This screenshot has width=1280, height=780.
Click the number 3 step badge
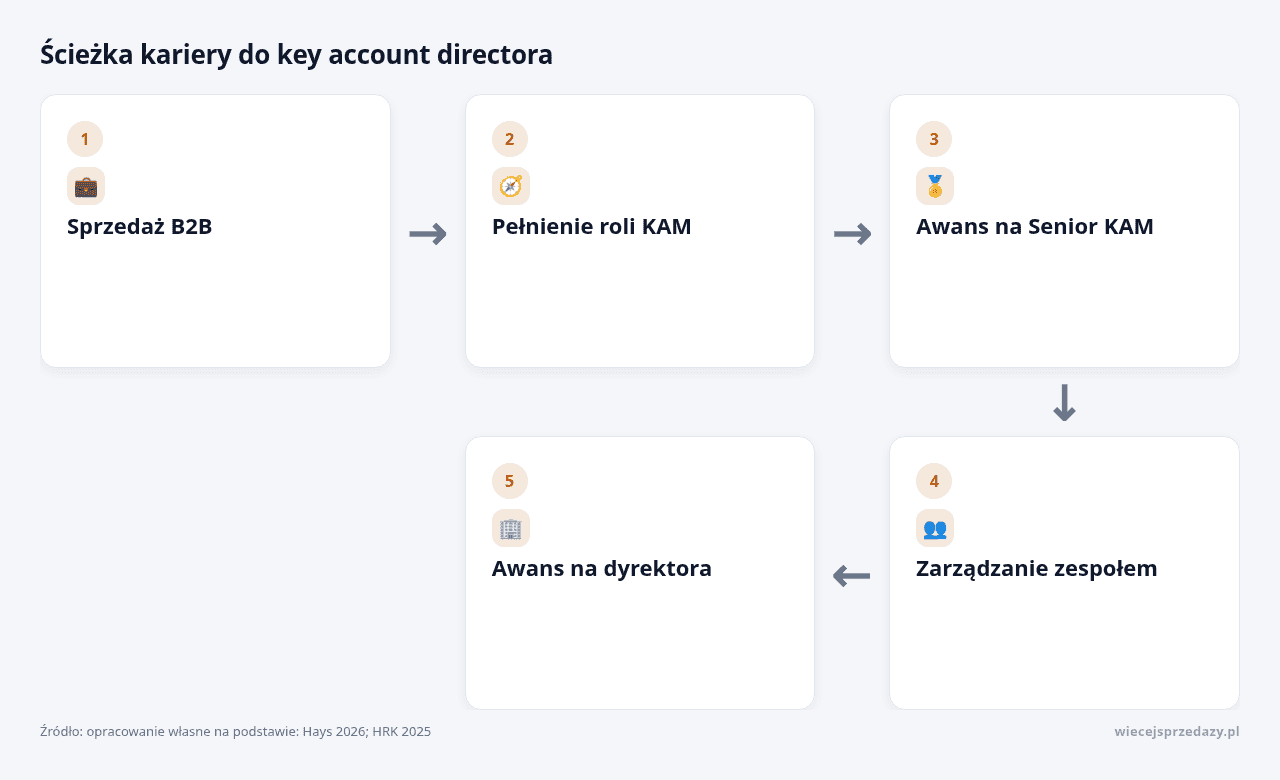tap(934, 139)
